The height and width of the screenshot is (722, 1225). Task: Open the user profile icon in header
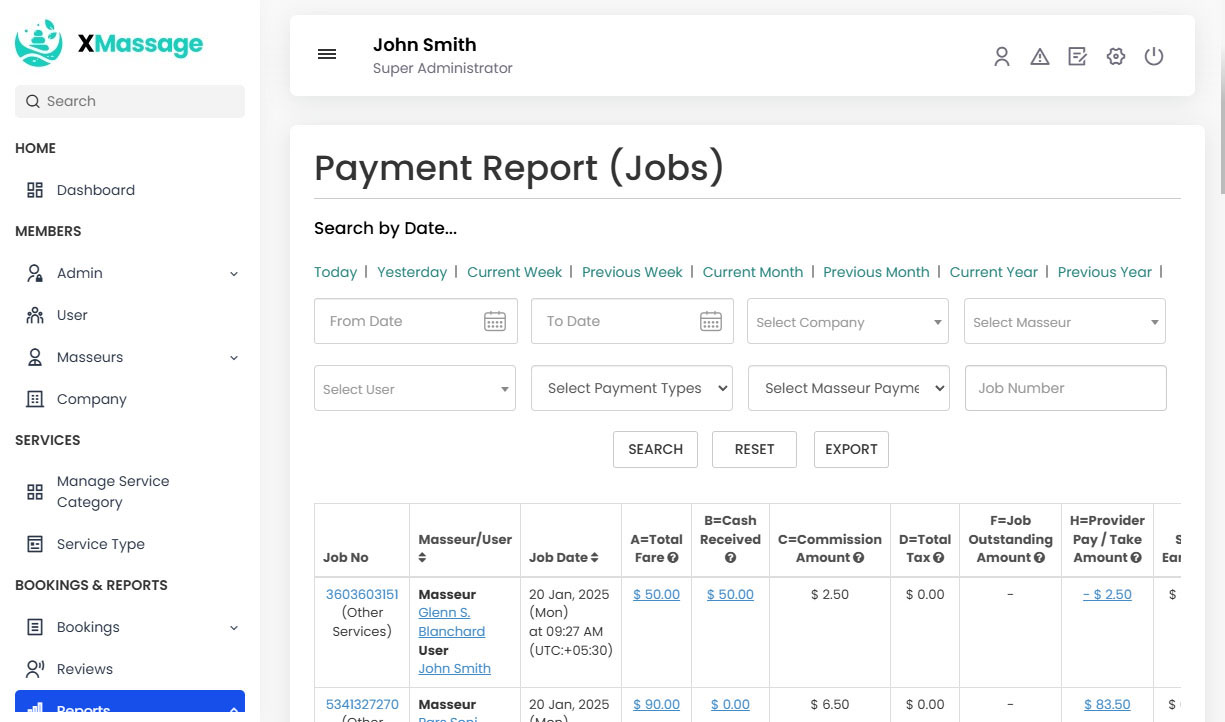tap(1001, 57)
